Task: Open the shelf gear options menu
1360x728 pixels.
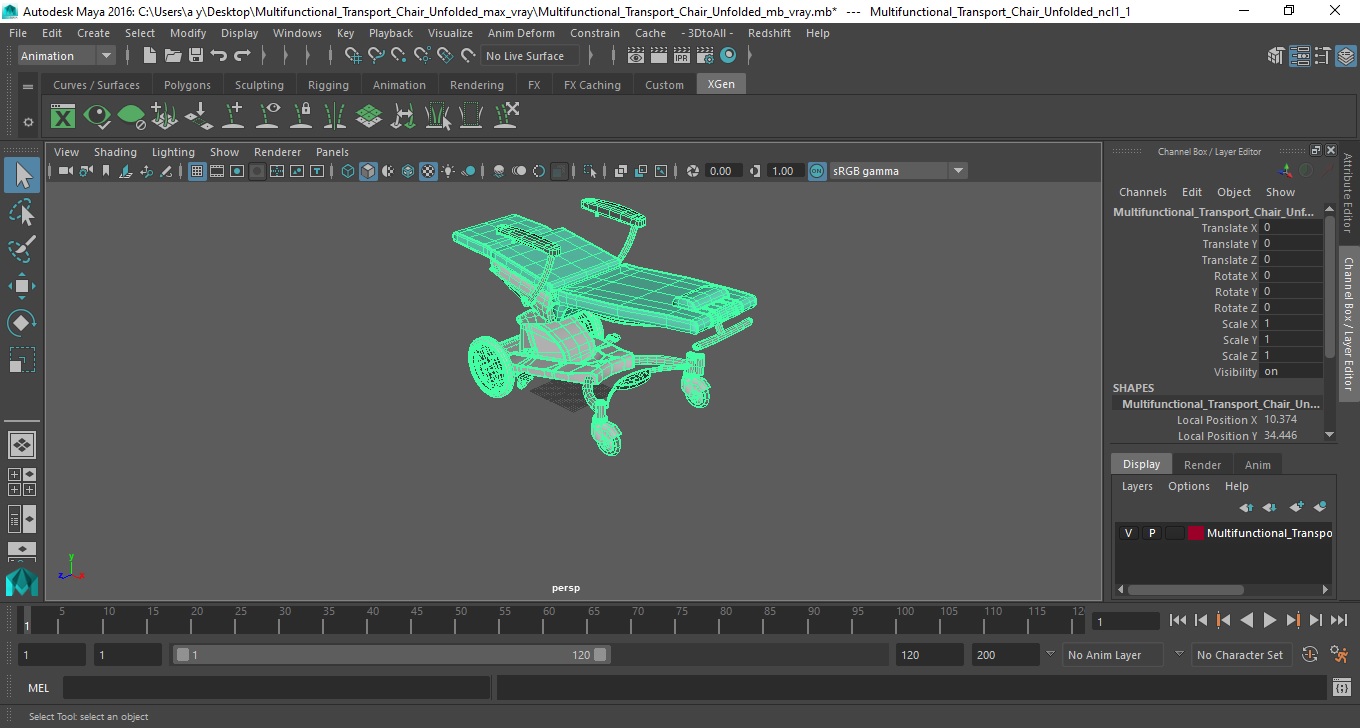Action: (x=28, y=122)
